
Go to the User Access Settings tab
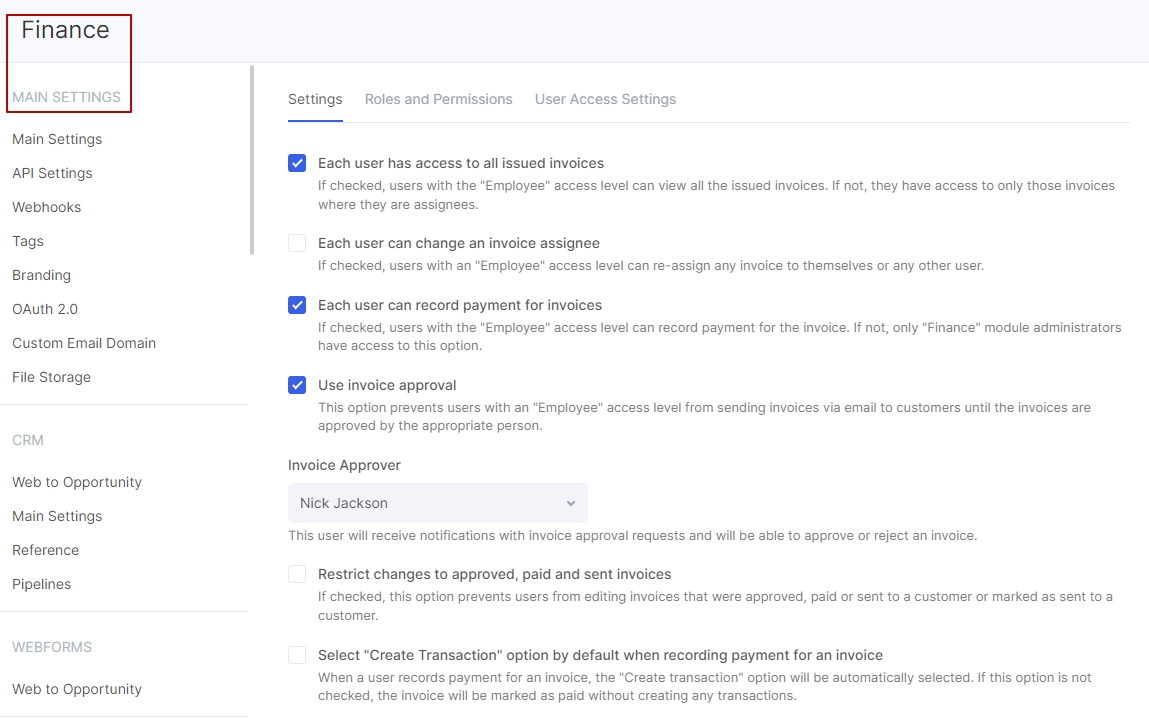605,100
